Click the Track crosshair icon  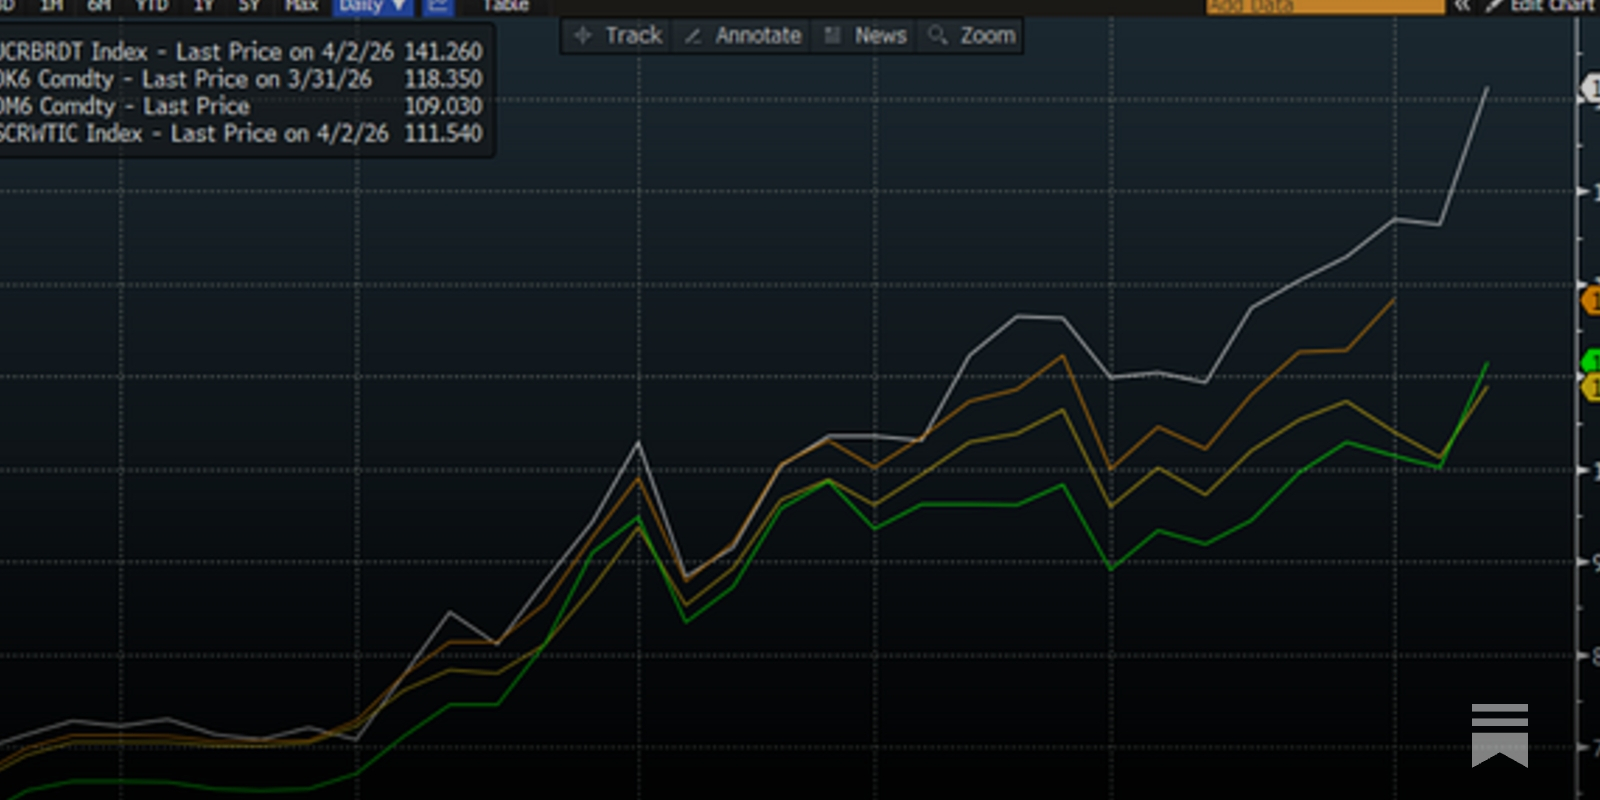point(583,35)
